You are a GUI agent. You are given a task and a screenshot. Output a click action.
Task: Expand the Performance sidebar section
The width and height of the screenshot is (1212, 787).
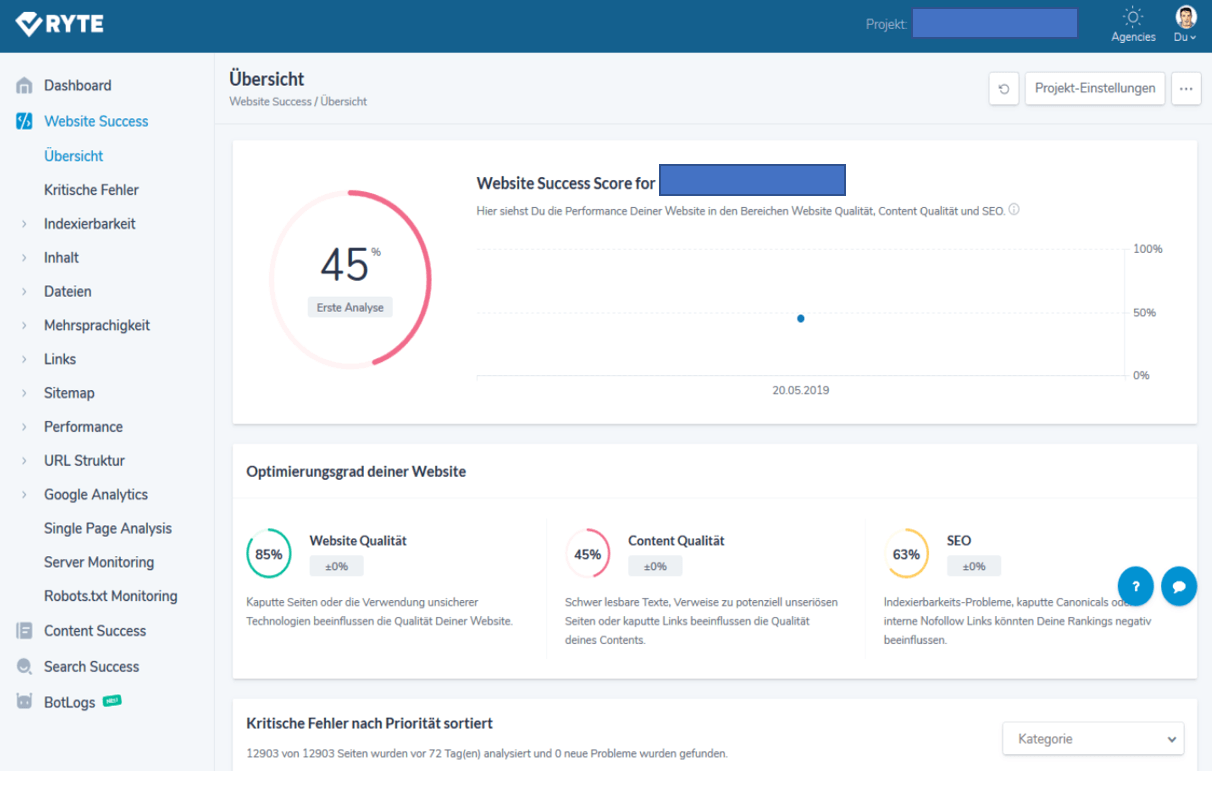pyautogui.click(x=24, y=427)
